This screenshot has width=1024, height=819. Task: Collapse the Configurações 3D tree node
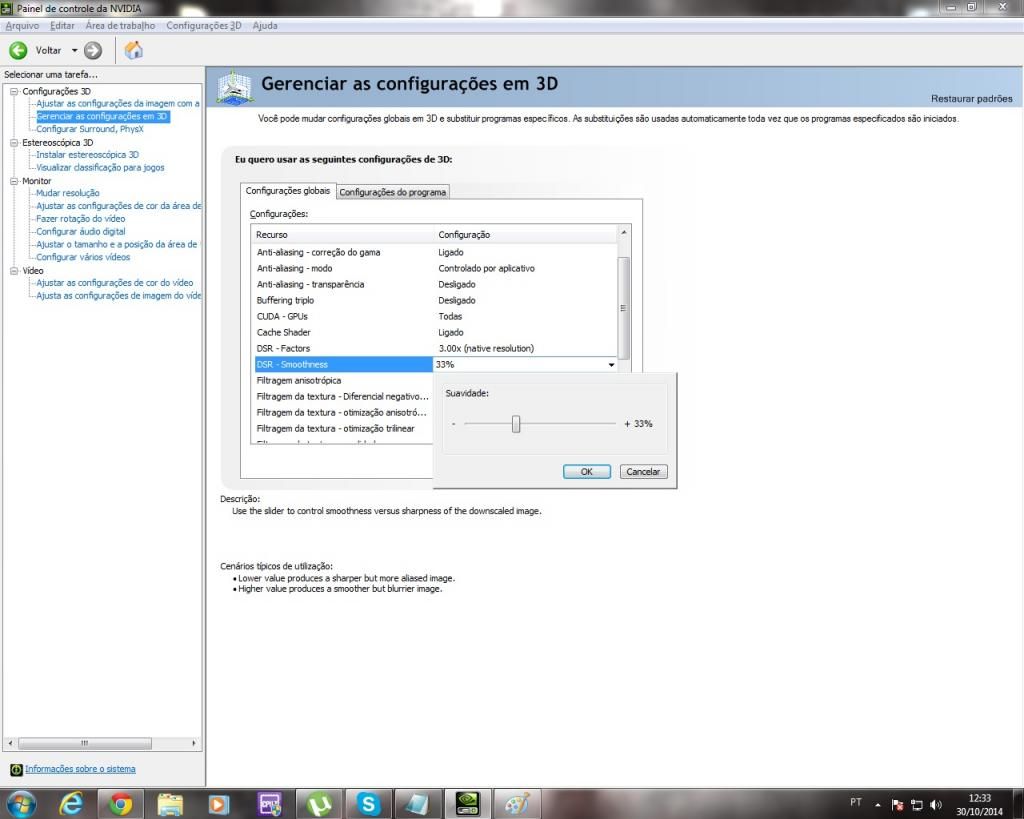[x=14, y=91]
